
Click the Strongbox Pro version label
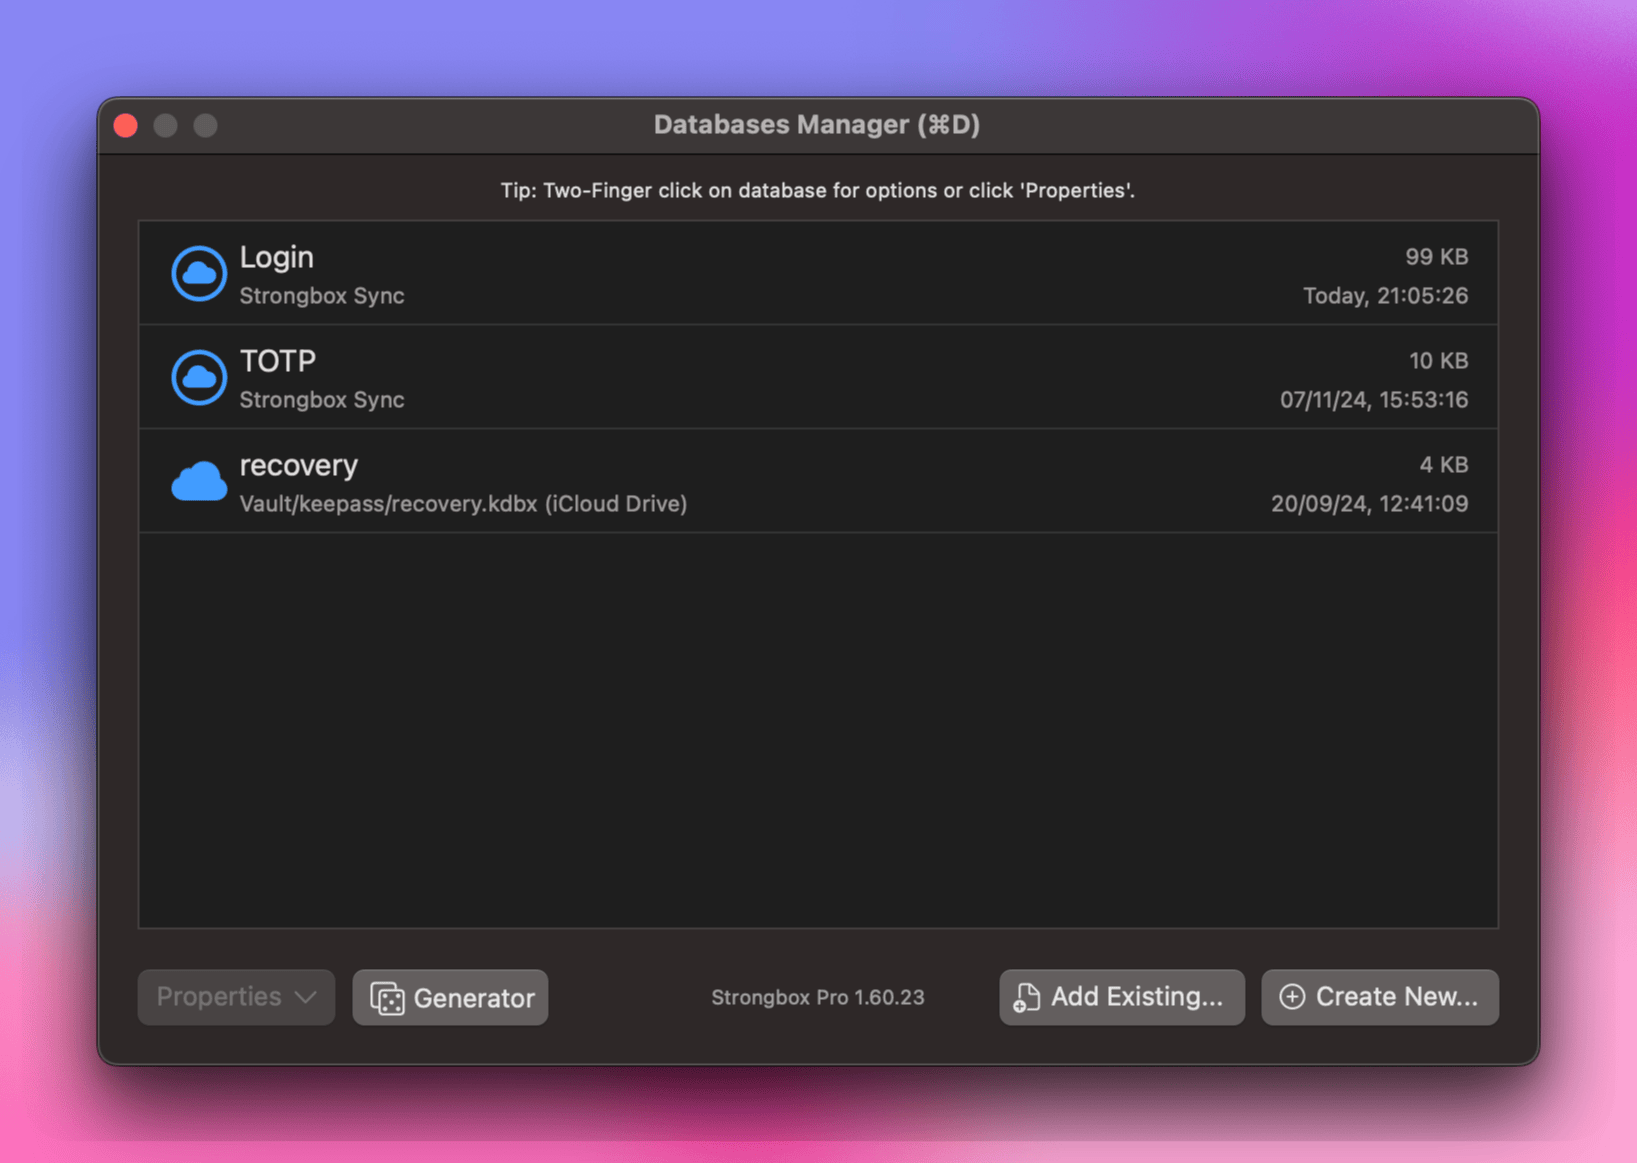[x=817, y=997]
